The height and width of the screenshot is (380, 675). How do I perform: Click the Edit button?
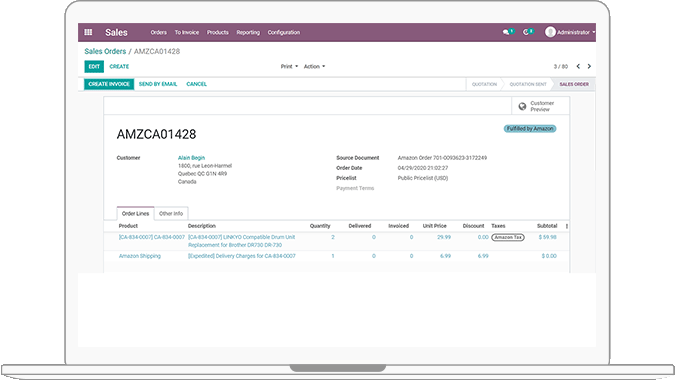click(94, 66)
